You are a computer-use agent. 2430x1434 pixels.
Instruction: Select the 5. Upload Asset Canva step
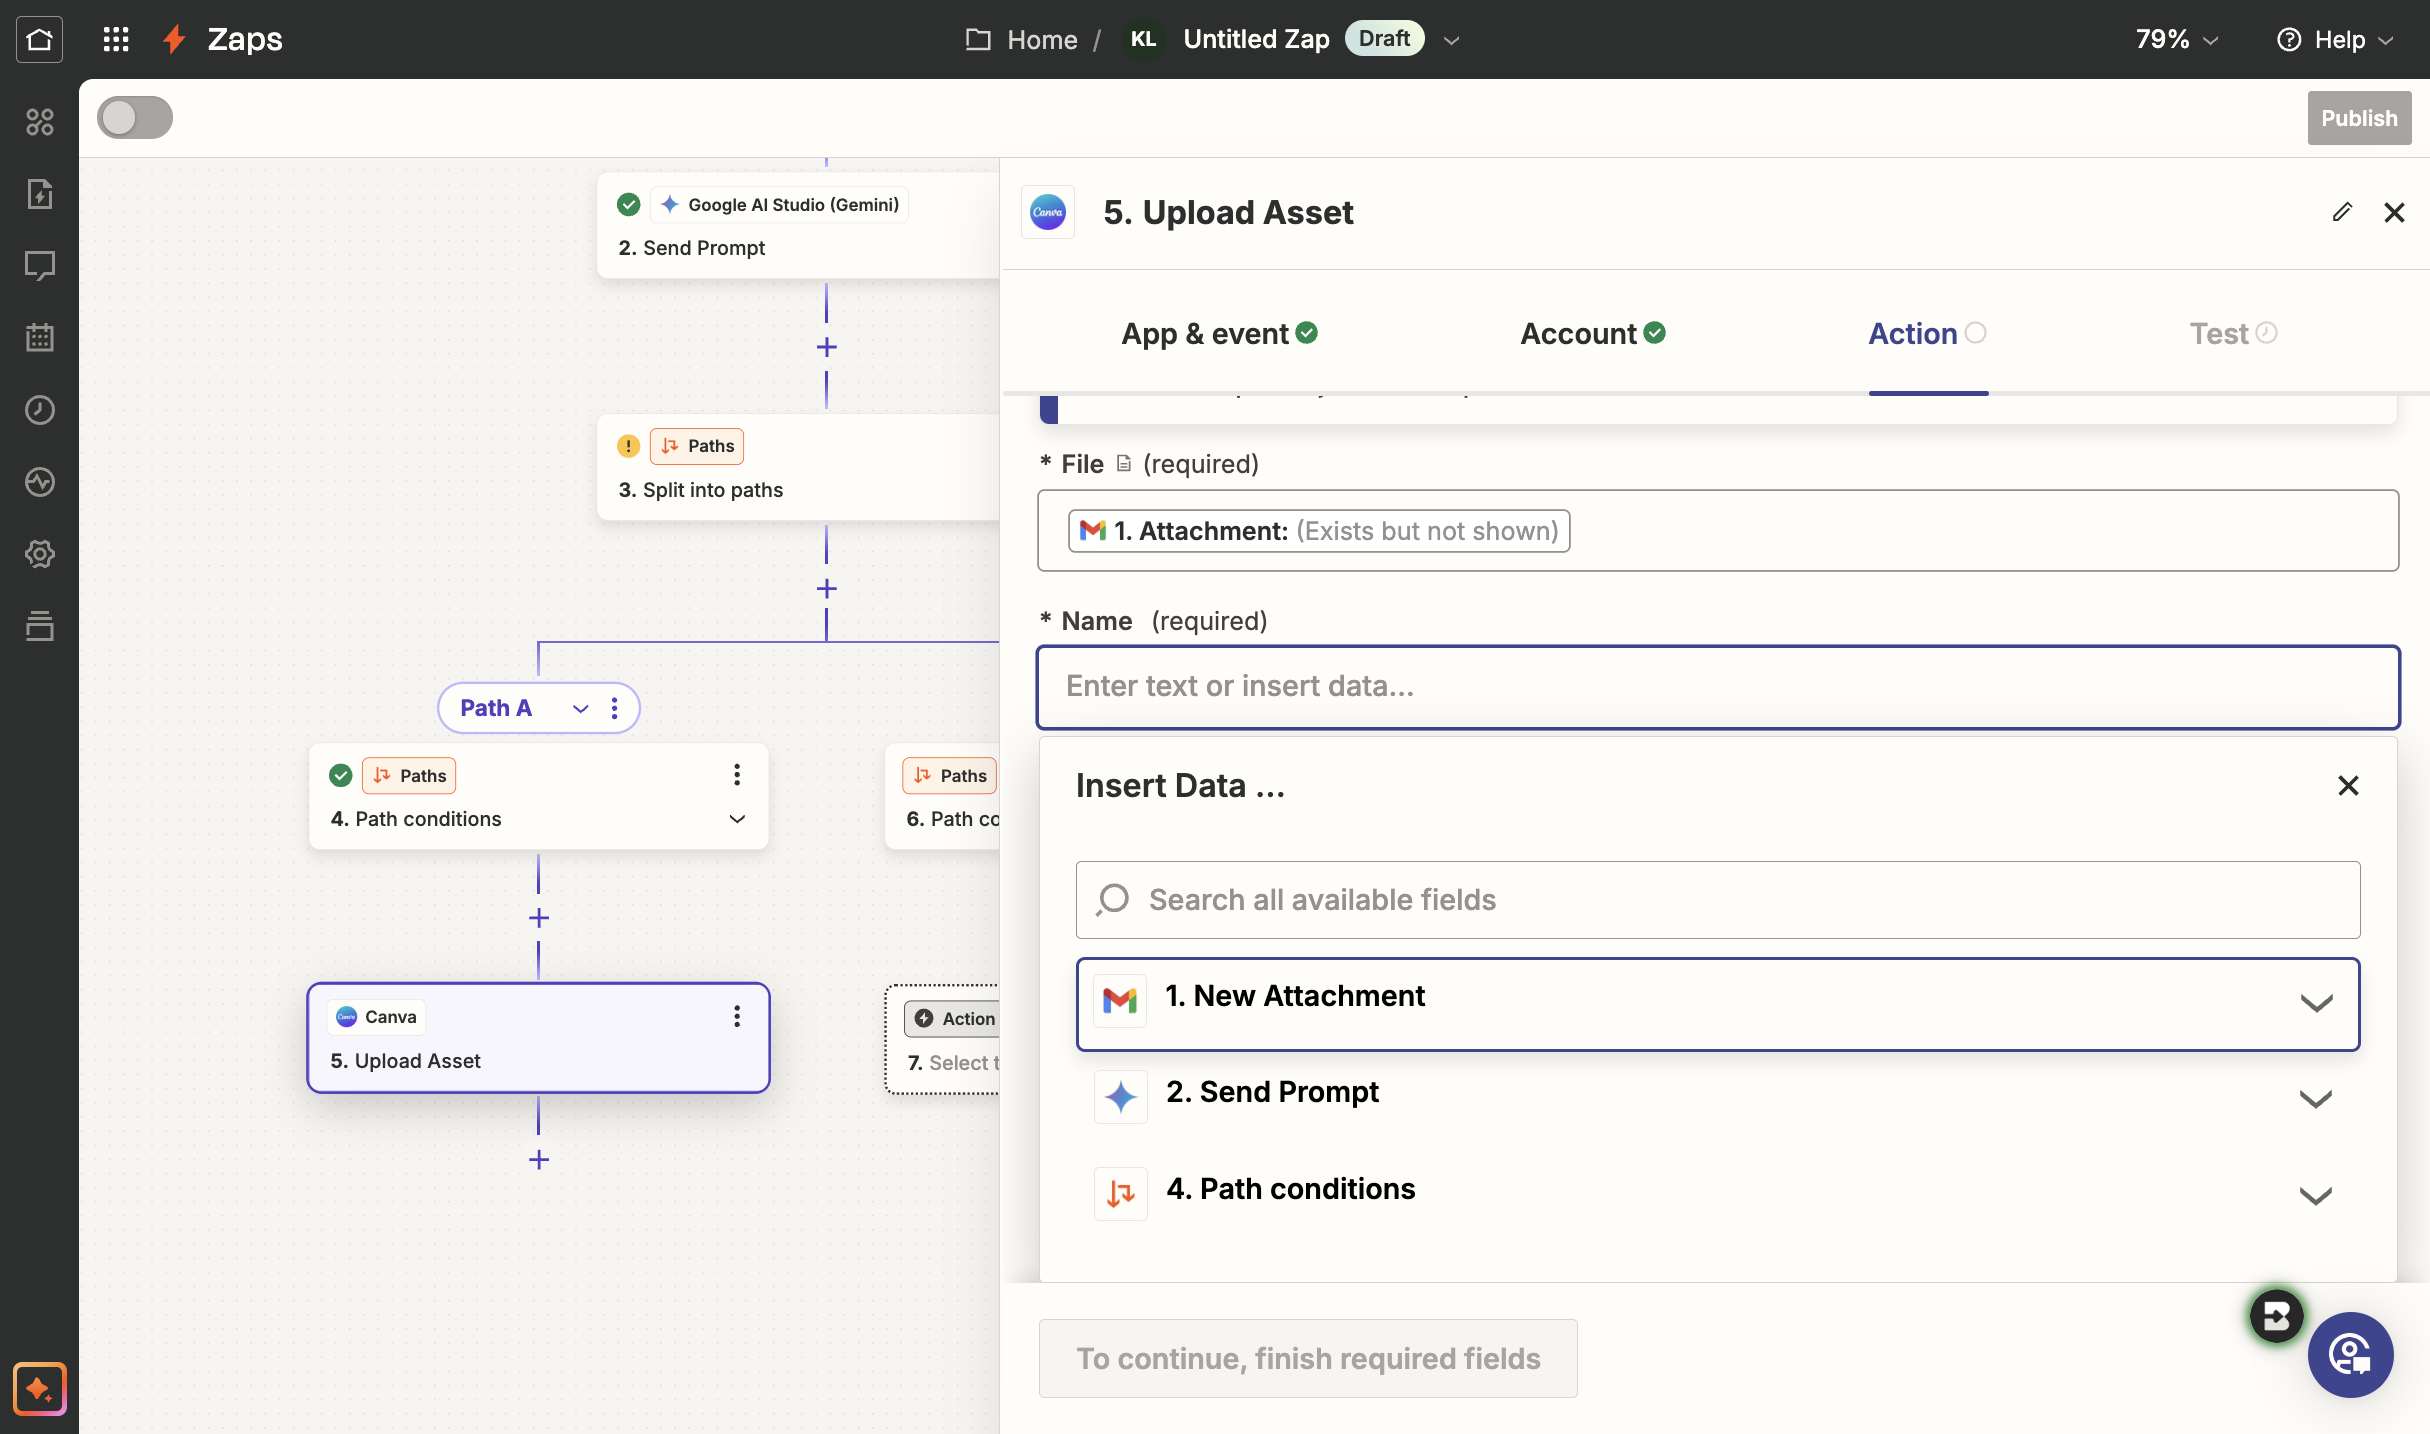click(538, 1038)
